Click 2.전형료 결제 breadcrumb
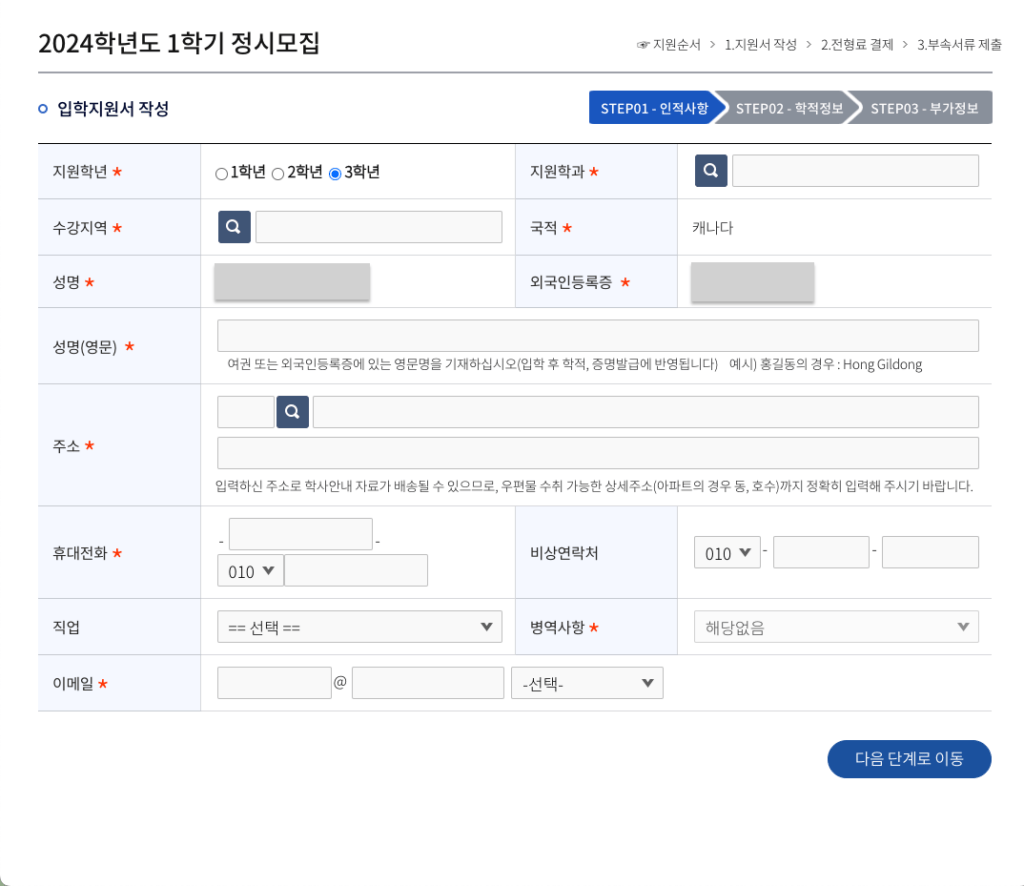This screenshot has height=886, width=1024. pyautogui.click(x=857, y=44)
